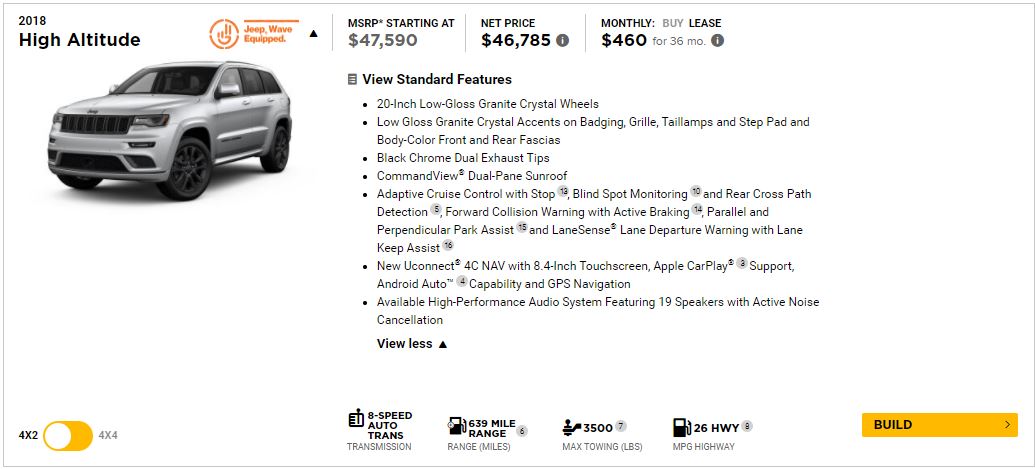1035x469 pixels.
Task: Select the 4X4 drivetrain label
Action: pos(108,435)
